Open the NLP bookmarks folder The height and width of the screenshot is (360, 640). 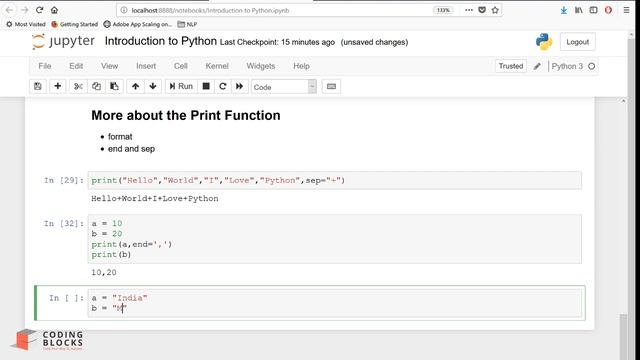coord(187,24)
